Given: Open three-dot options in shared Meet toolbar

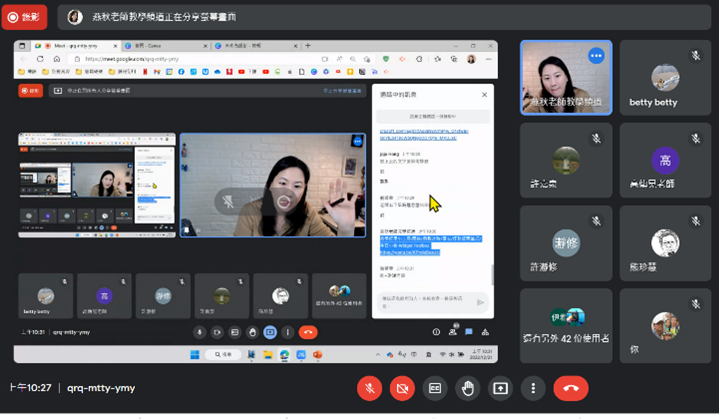Looking at the screenshot, I should click(288, 332).
